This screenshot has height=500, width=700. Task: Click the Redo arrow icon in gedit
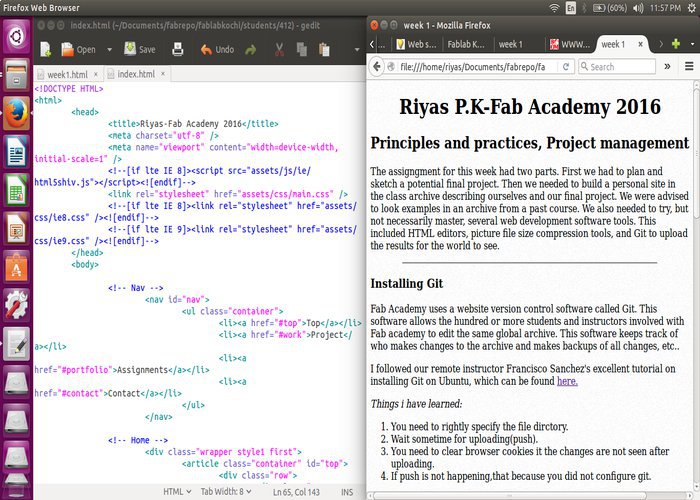pyautogui.click(x=251, y=50)
